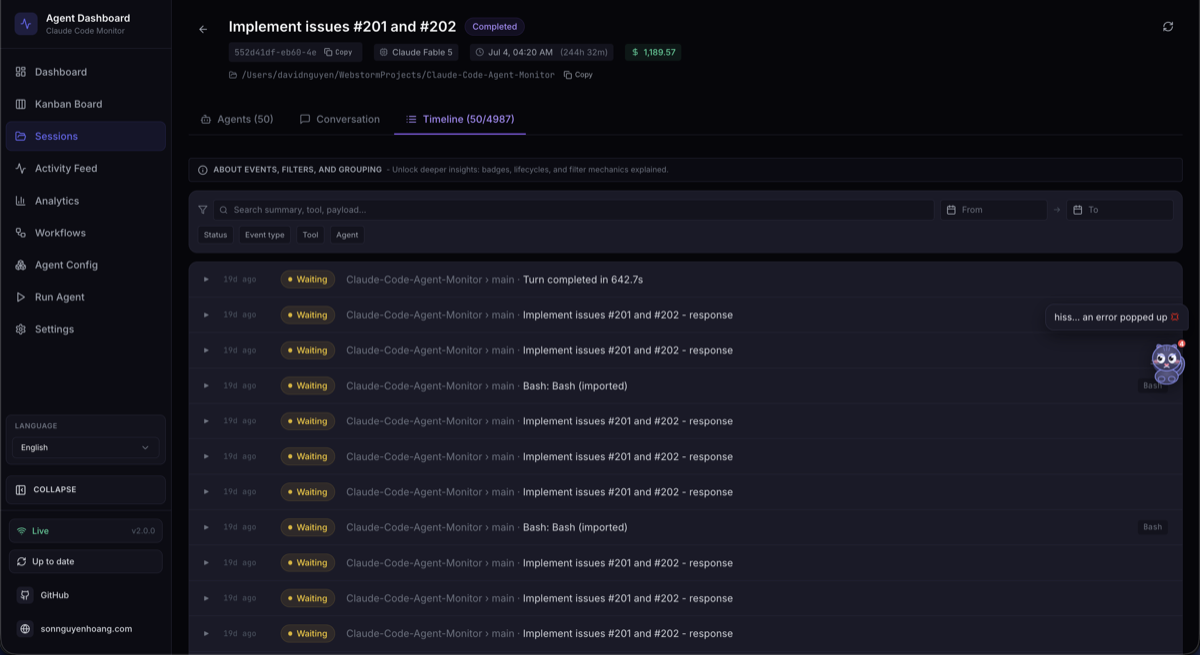This screenshot has width=1200, height=655.
Task: Click the list icon on the Timeline tab
Action: tap(411, 119)
